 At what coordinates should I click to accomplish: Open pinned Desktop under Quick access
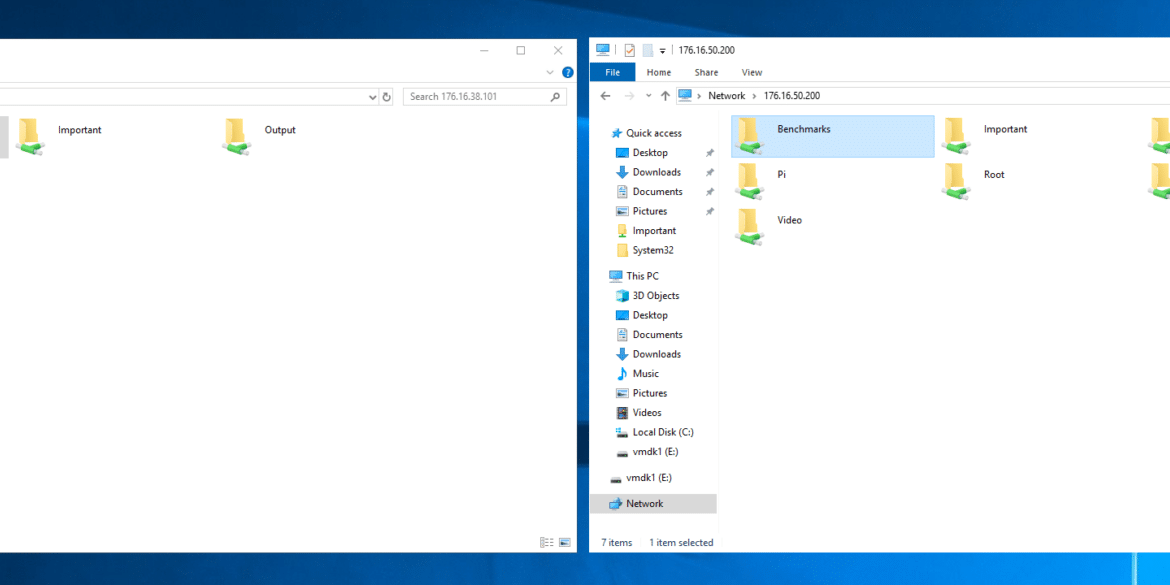[650, 152]
